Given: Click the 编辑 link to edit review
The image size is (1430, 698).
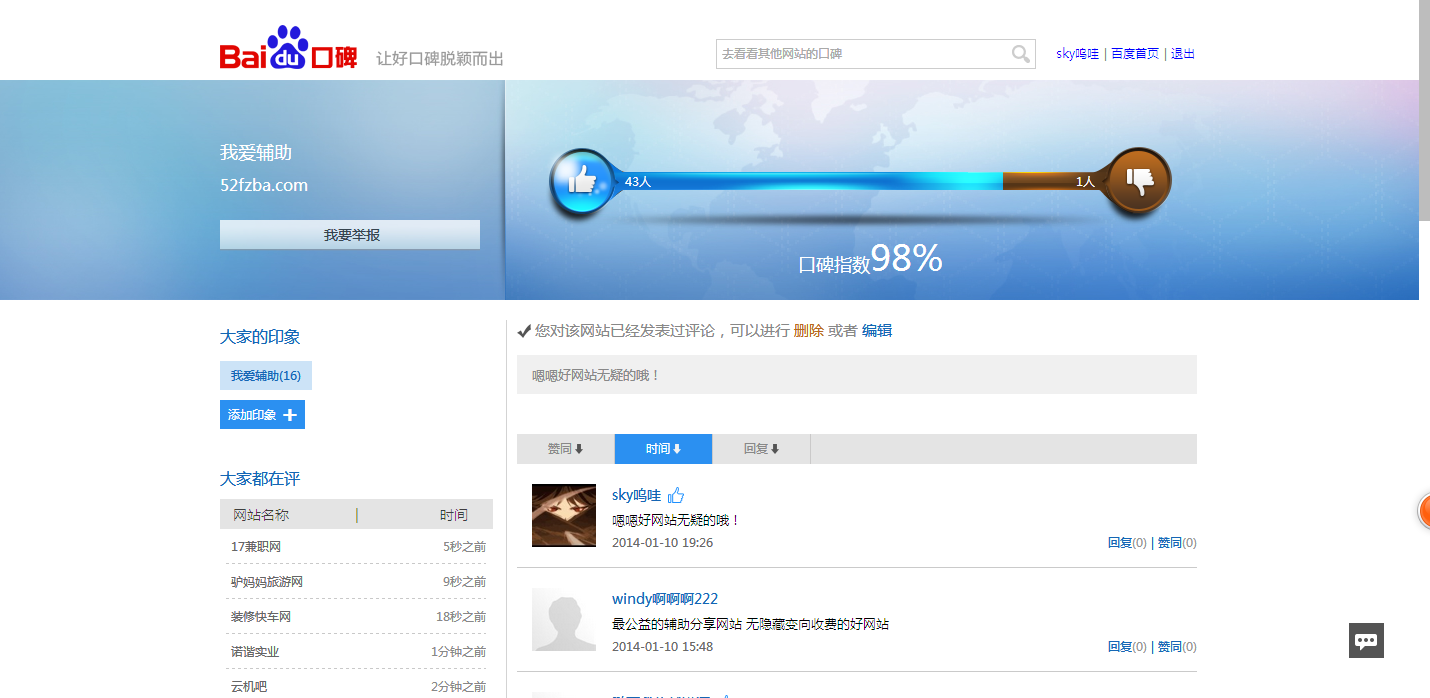Looking at the screenshot, I should (x=877, y=331).
